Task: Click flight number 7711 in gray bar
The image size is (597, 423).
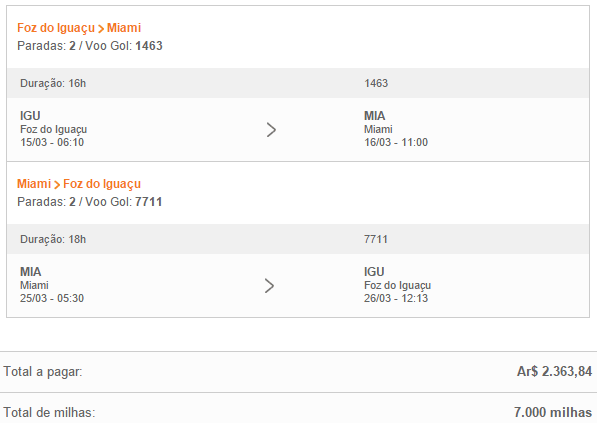Action: coord(376,239)
